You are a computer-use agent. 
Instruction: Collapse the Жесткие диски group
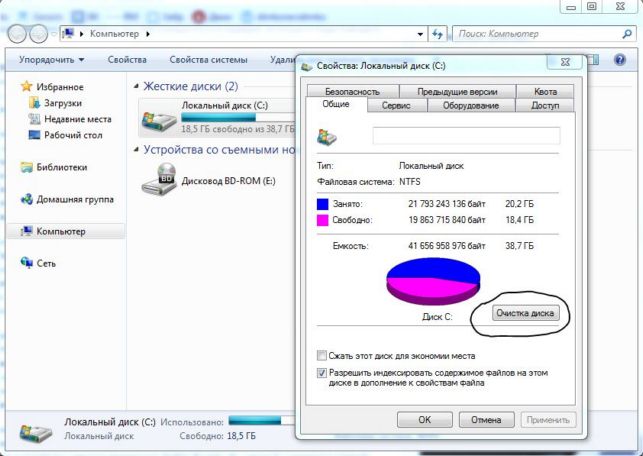pos(136,87)
